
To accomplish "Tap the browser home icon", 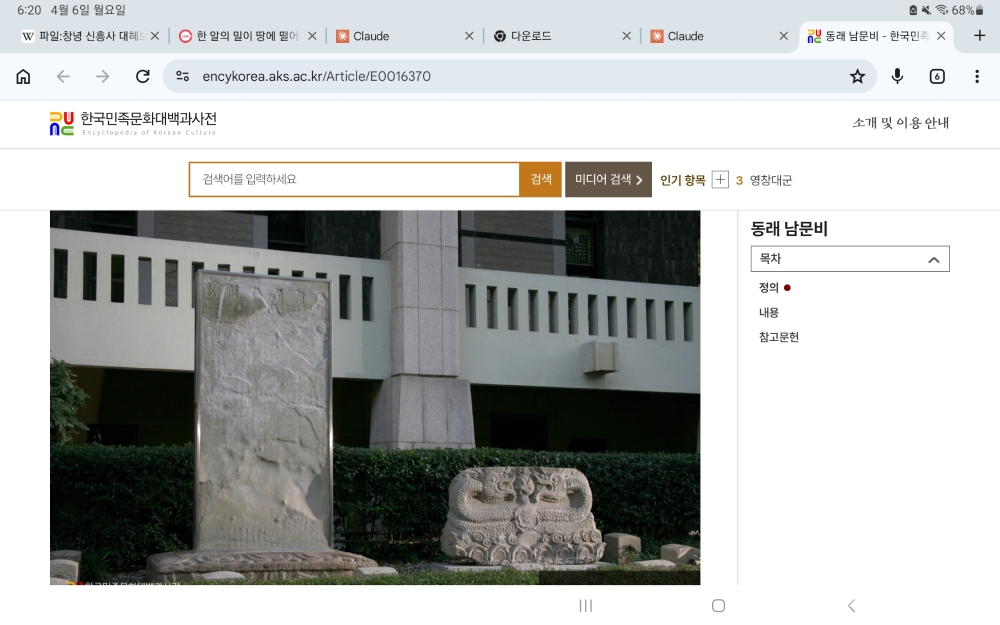I will (23, 77).
